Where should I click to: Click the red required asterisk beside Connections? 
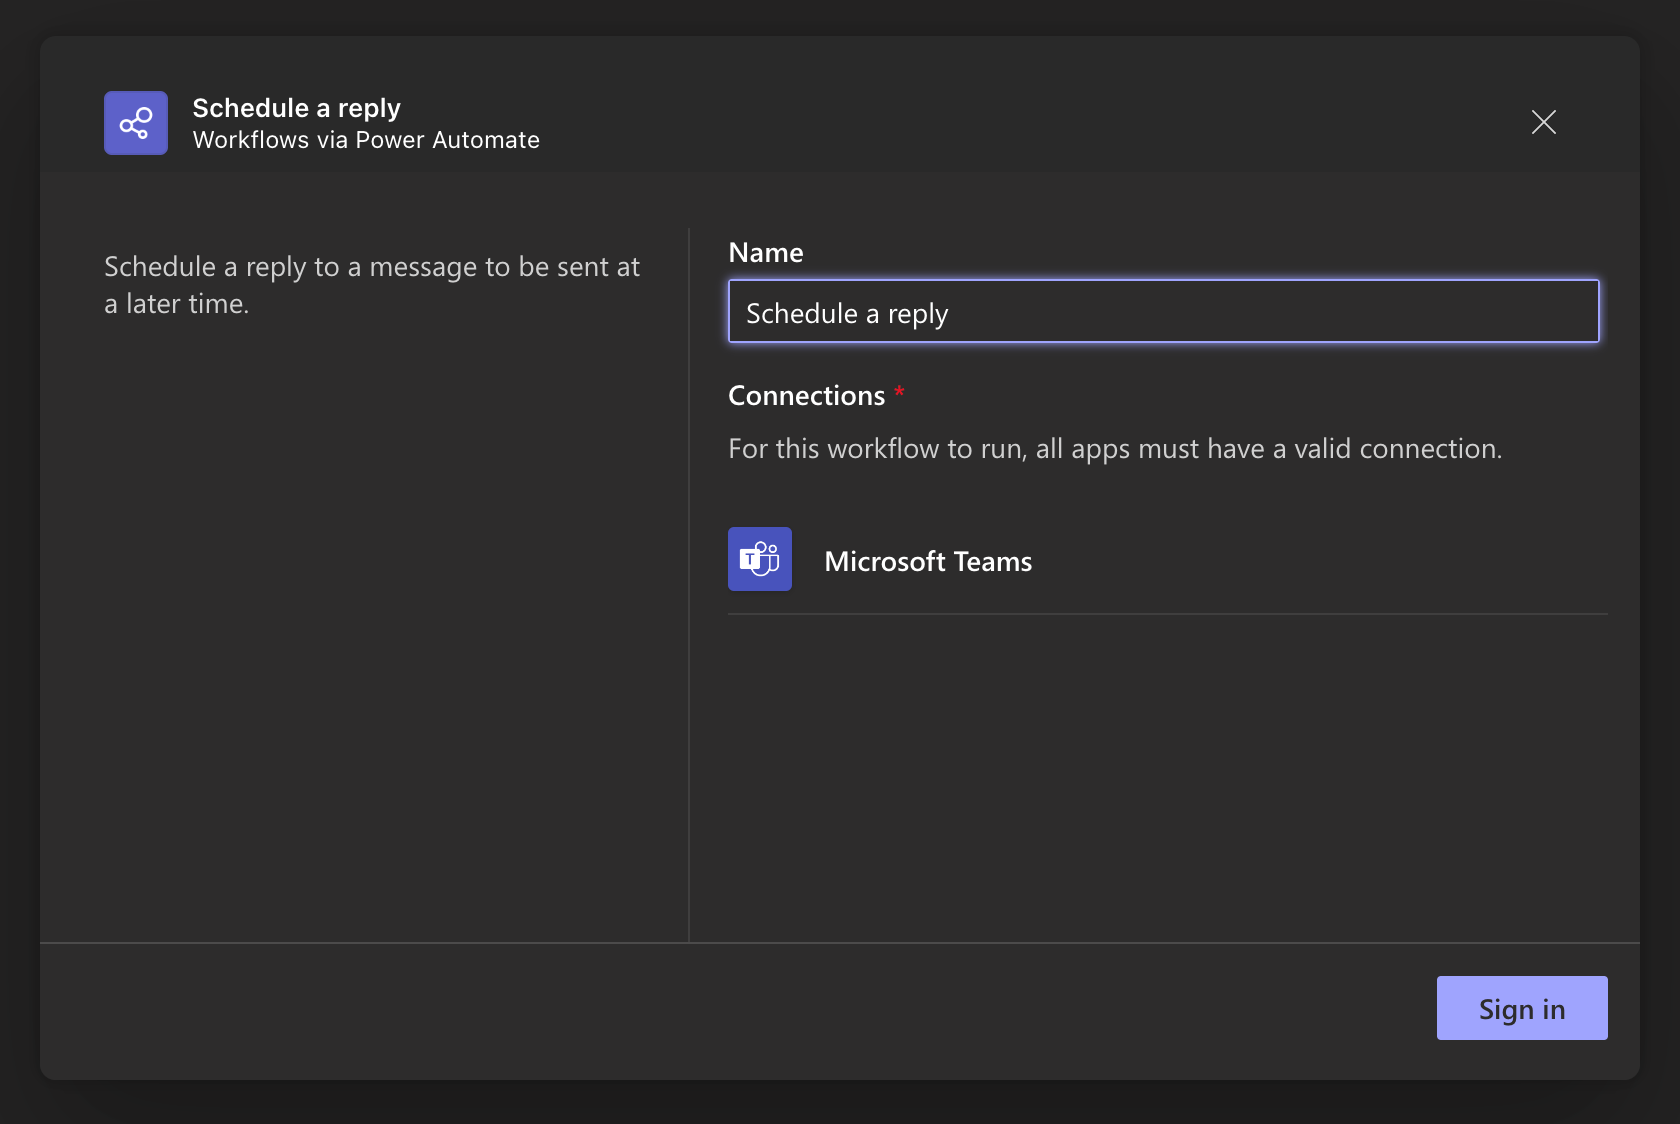click(899, 391)
